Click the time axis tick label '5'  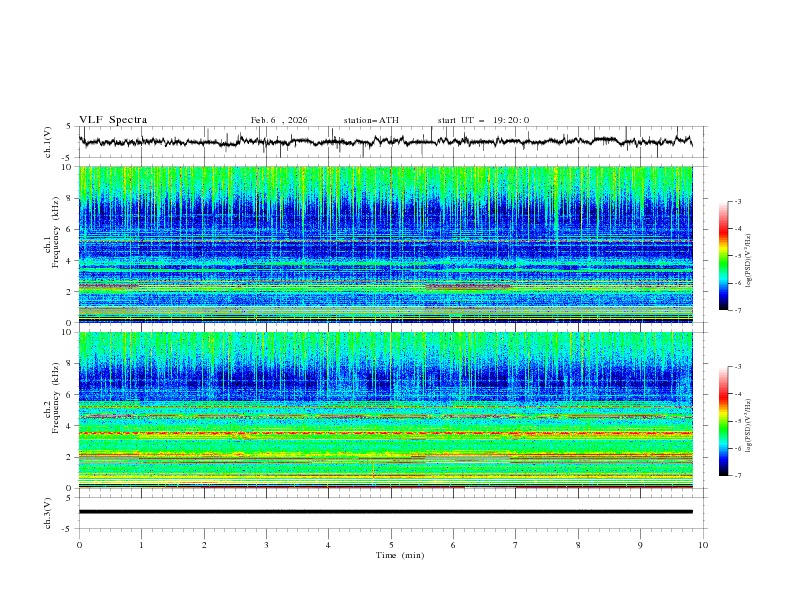pyautogui.click(x=391, y=545)
